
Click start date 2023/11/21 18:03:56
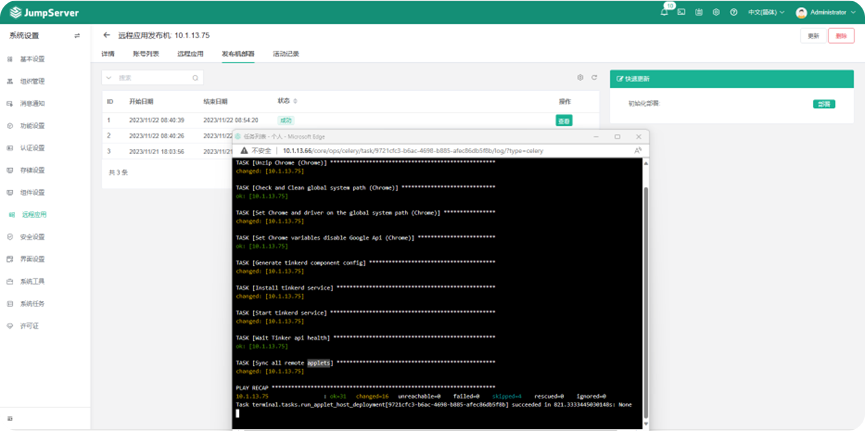click(157, 151)
